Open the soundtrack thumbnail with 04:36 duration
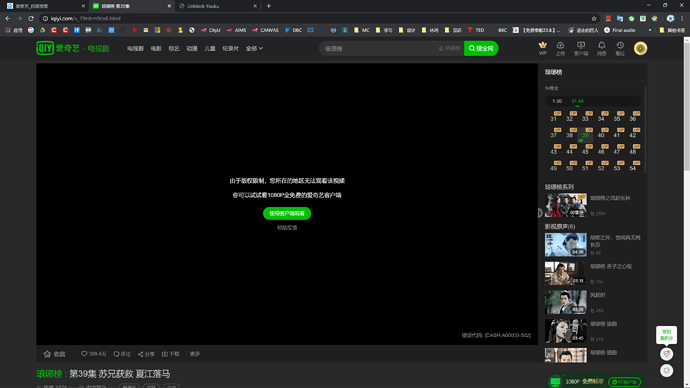The width and height of the screenshot is (690, 388). [565, 245]
